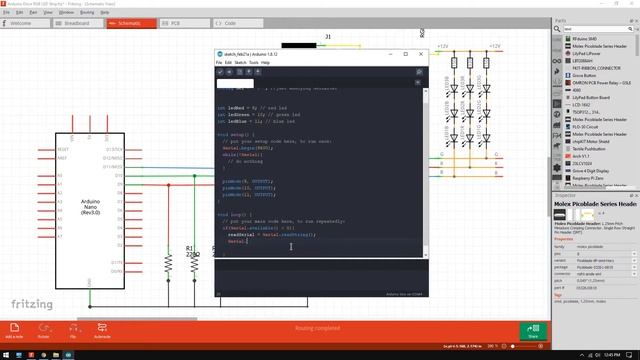Open the Arduino IDE Sketch menu
Image resolution: width=640 pixels, height=360 pixels.
[x=240, y=62]
